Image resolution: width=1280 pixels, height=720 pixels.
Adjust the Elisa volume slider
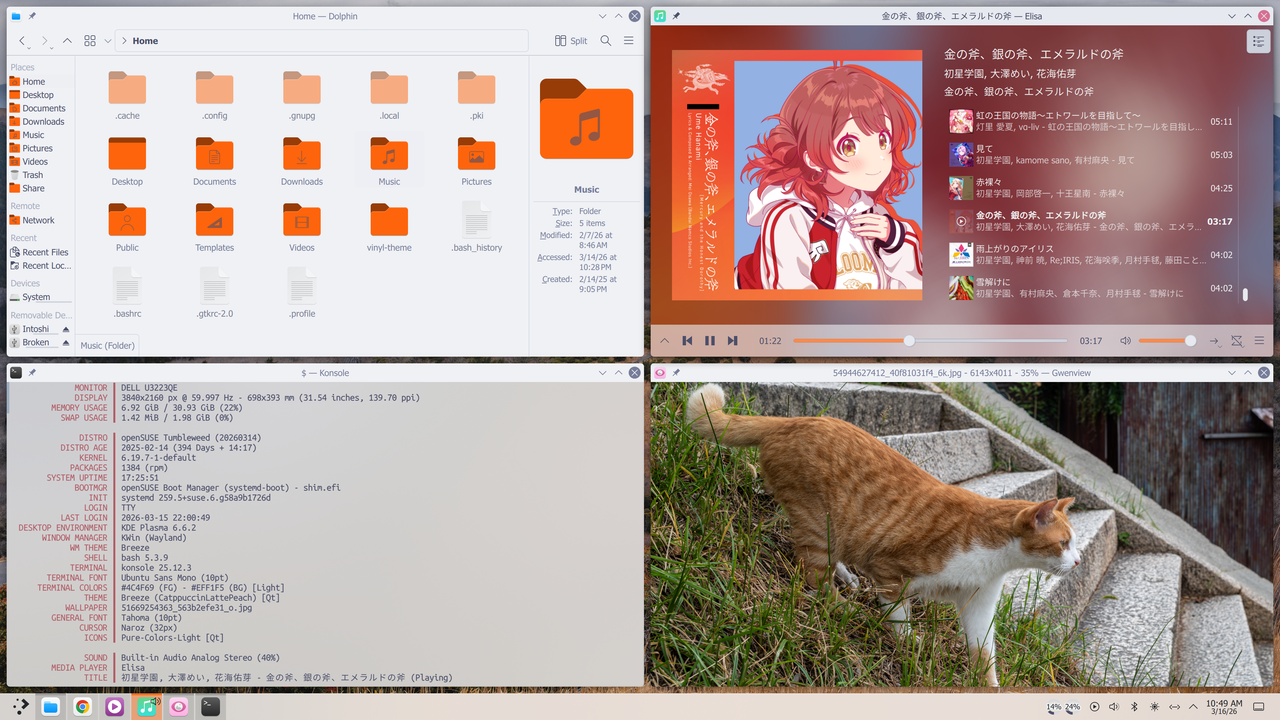[x=1167, y=341]
